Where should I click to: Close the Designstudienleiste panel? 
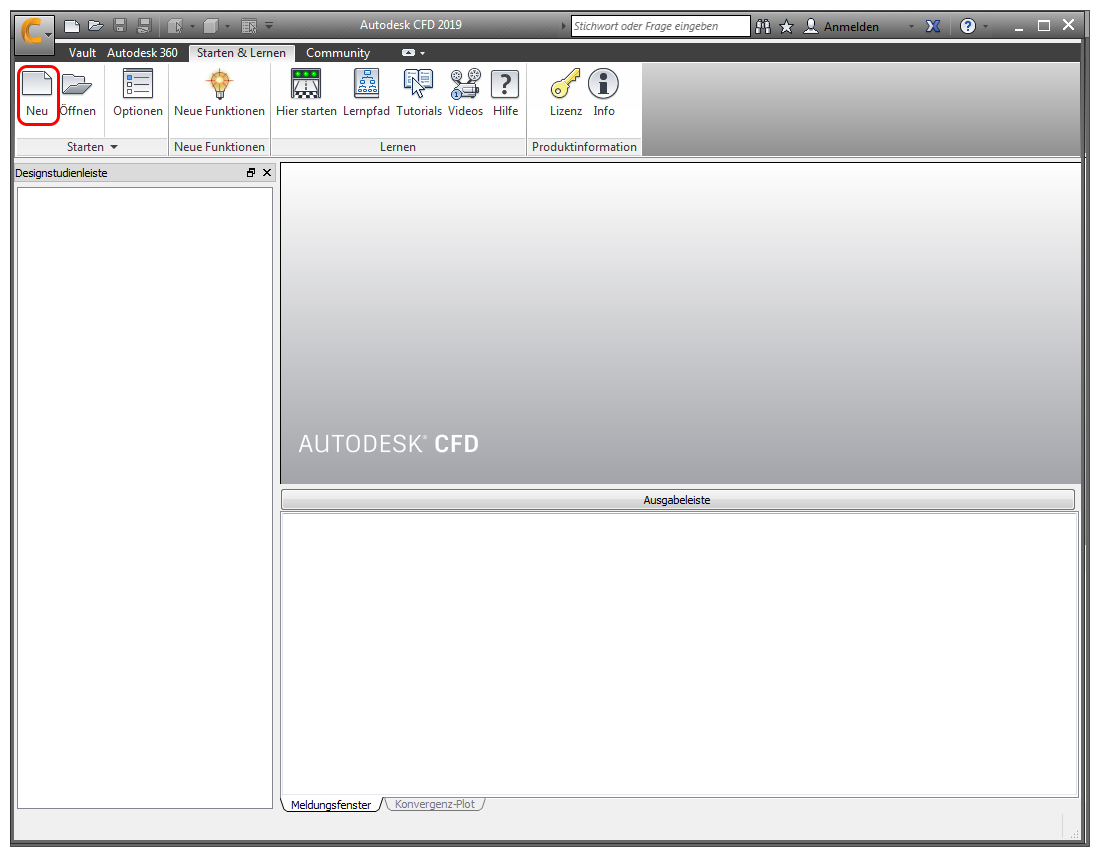(x=267, y=173)
